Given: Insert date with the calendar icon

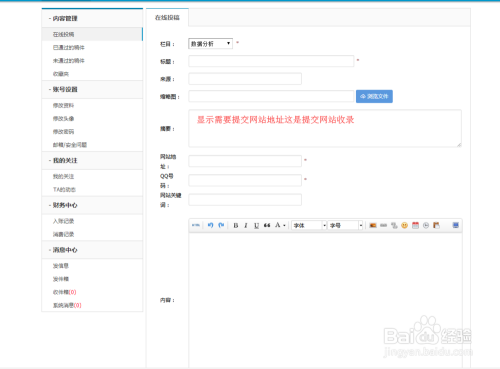Looking at the screenshot, I should click(x=415, y=225).
